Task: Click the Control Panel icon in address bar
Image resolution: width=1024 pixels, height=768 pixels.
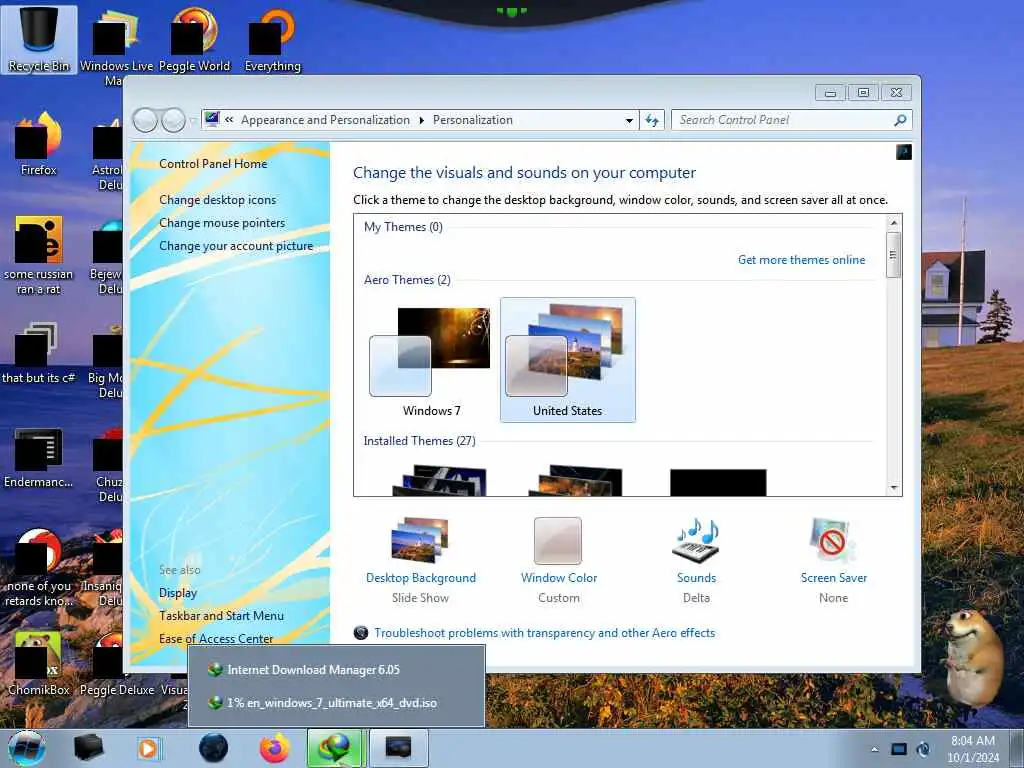Action: click(x=212, y=120)
